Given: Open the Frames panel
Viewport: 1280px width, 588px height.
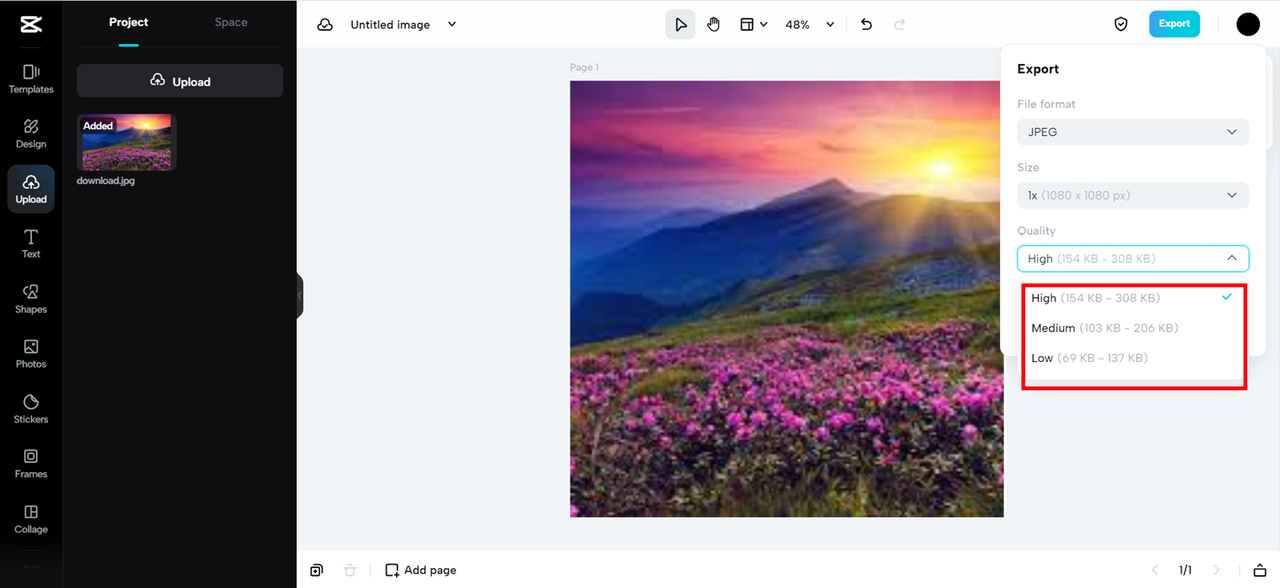Looking at the screenshot, I should pos(31,464).
